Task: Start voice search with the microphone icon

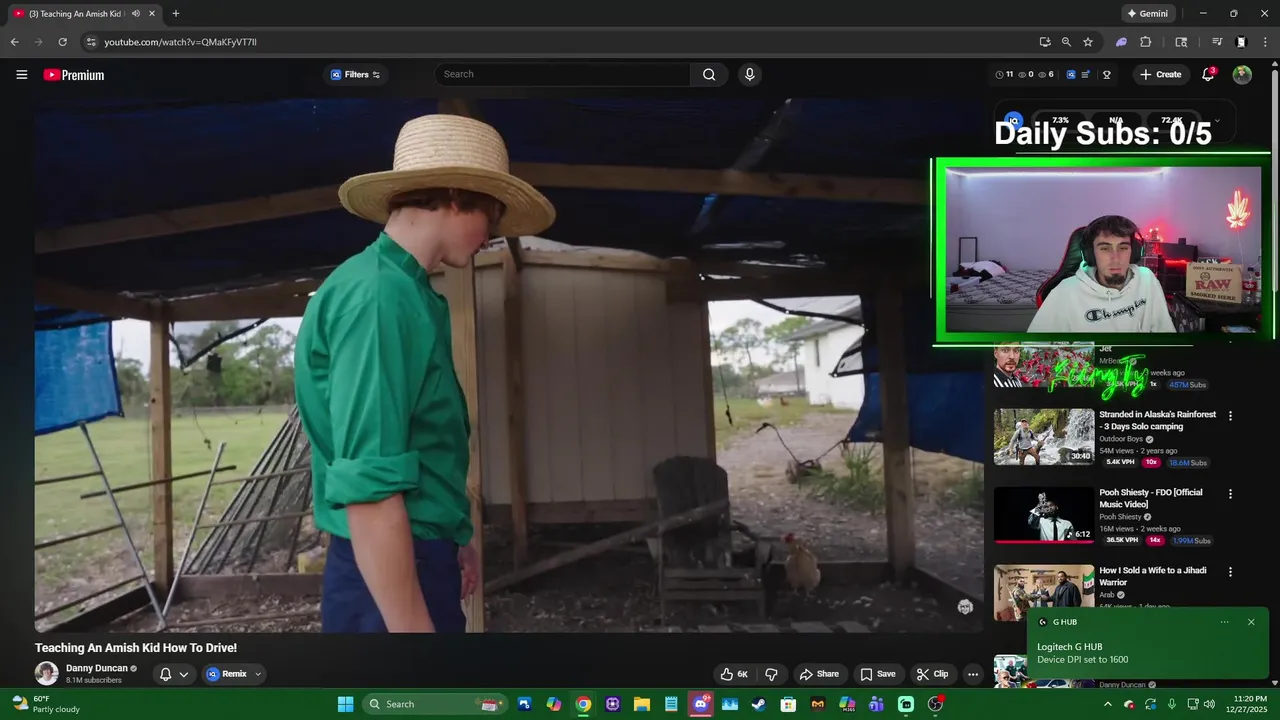Action: tap(749, 74)
